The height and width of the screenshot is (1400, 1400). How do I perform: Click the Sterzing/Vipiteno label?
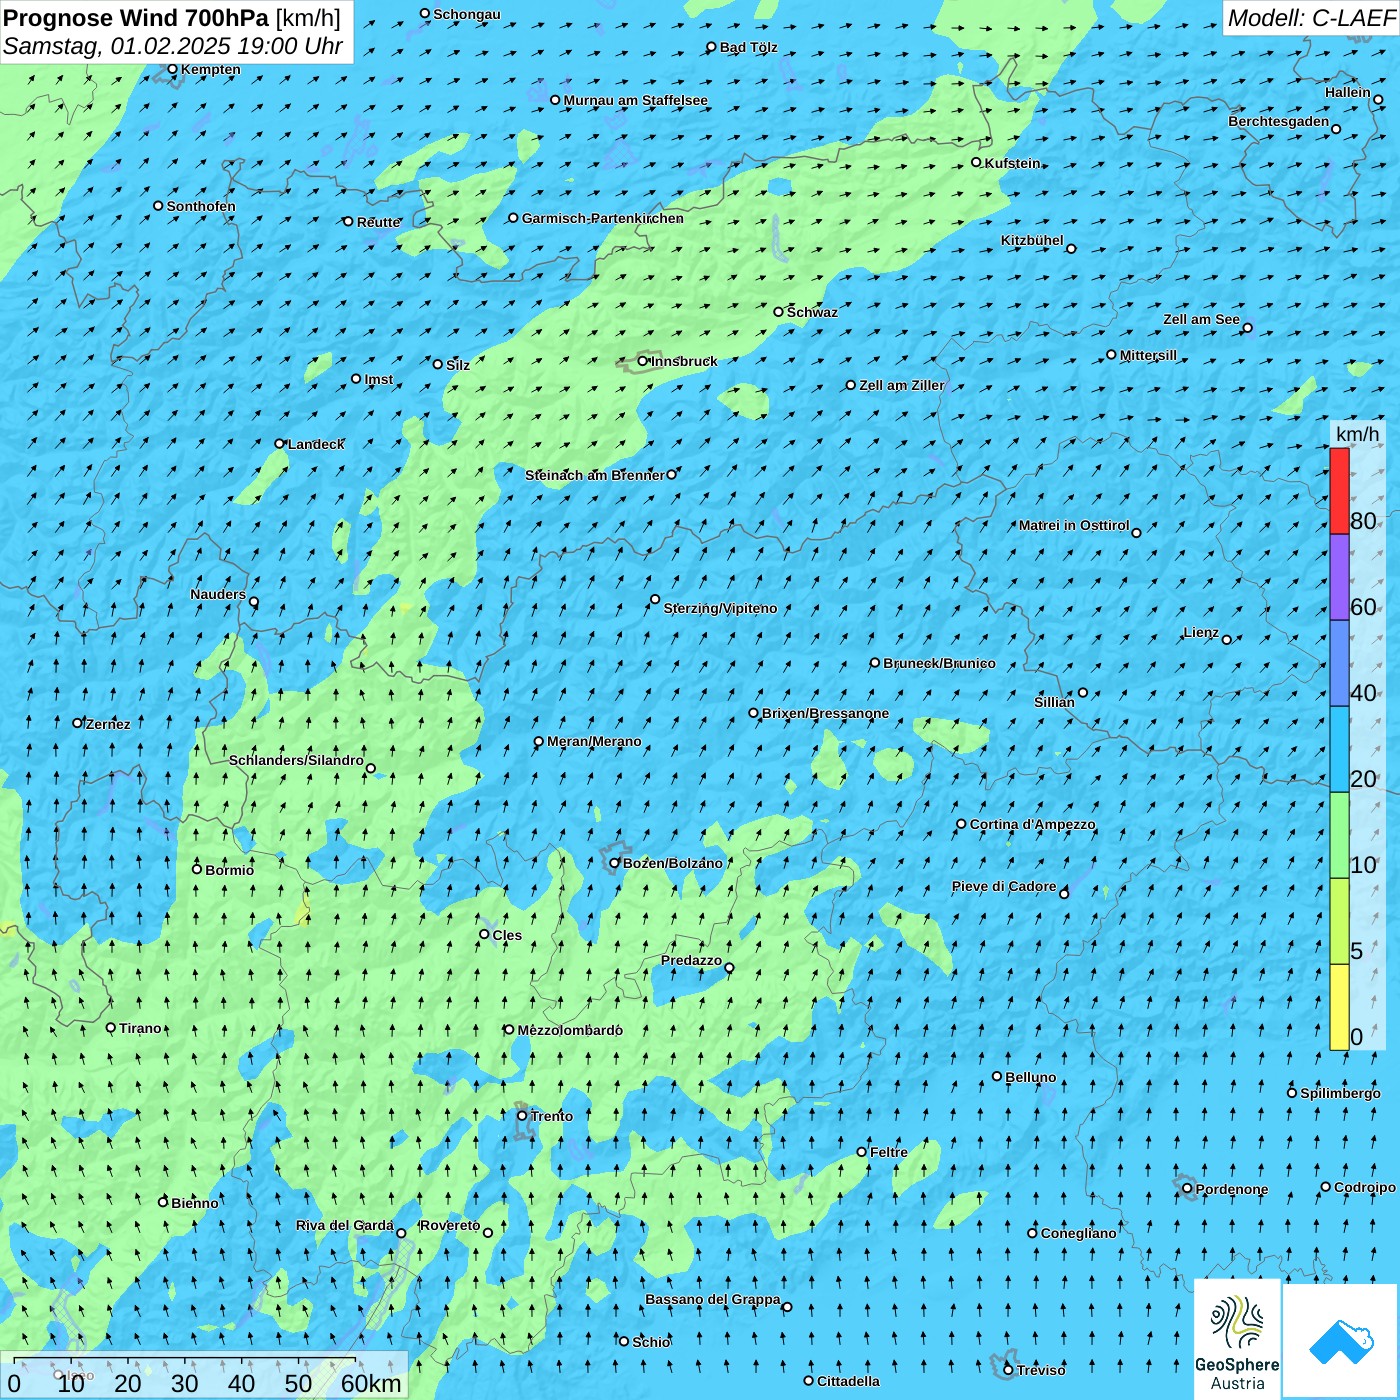tap(720, 609)
